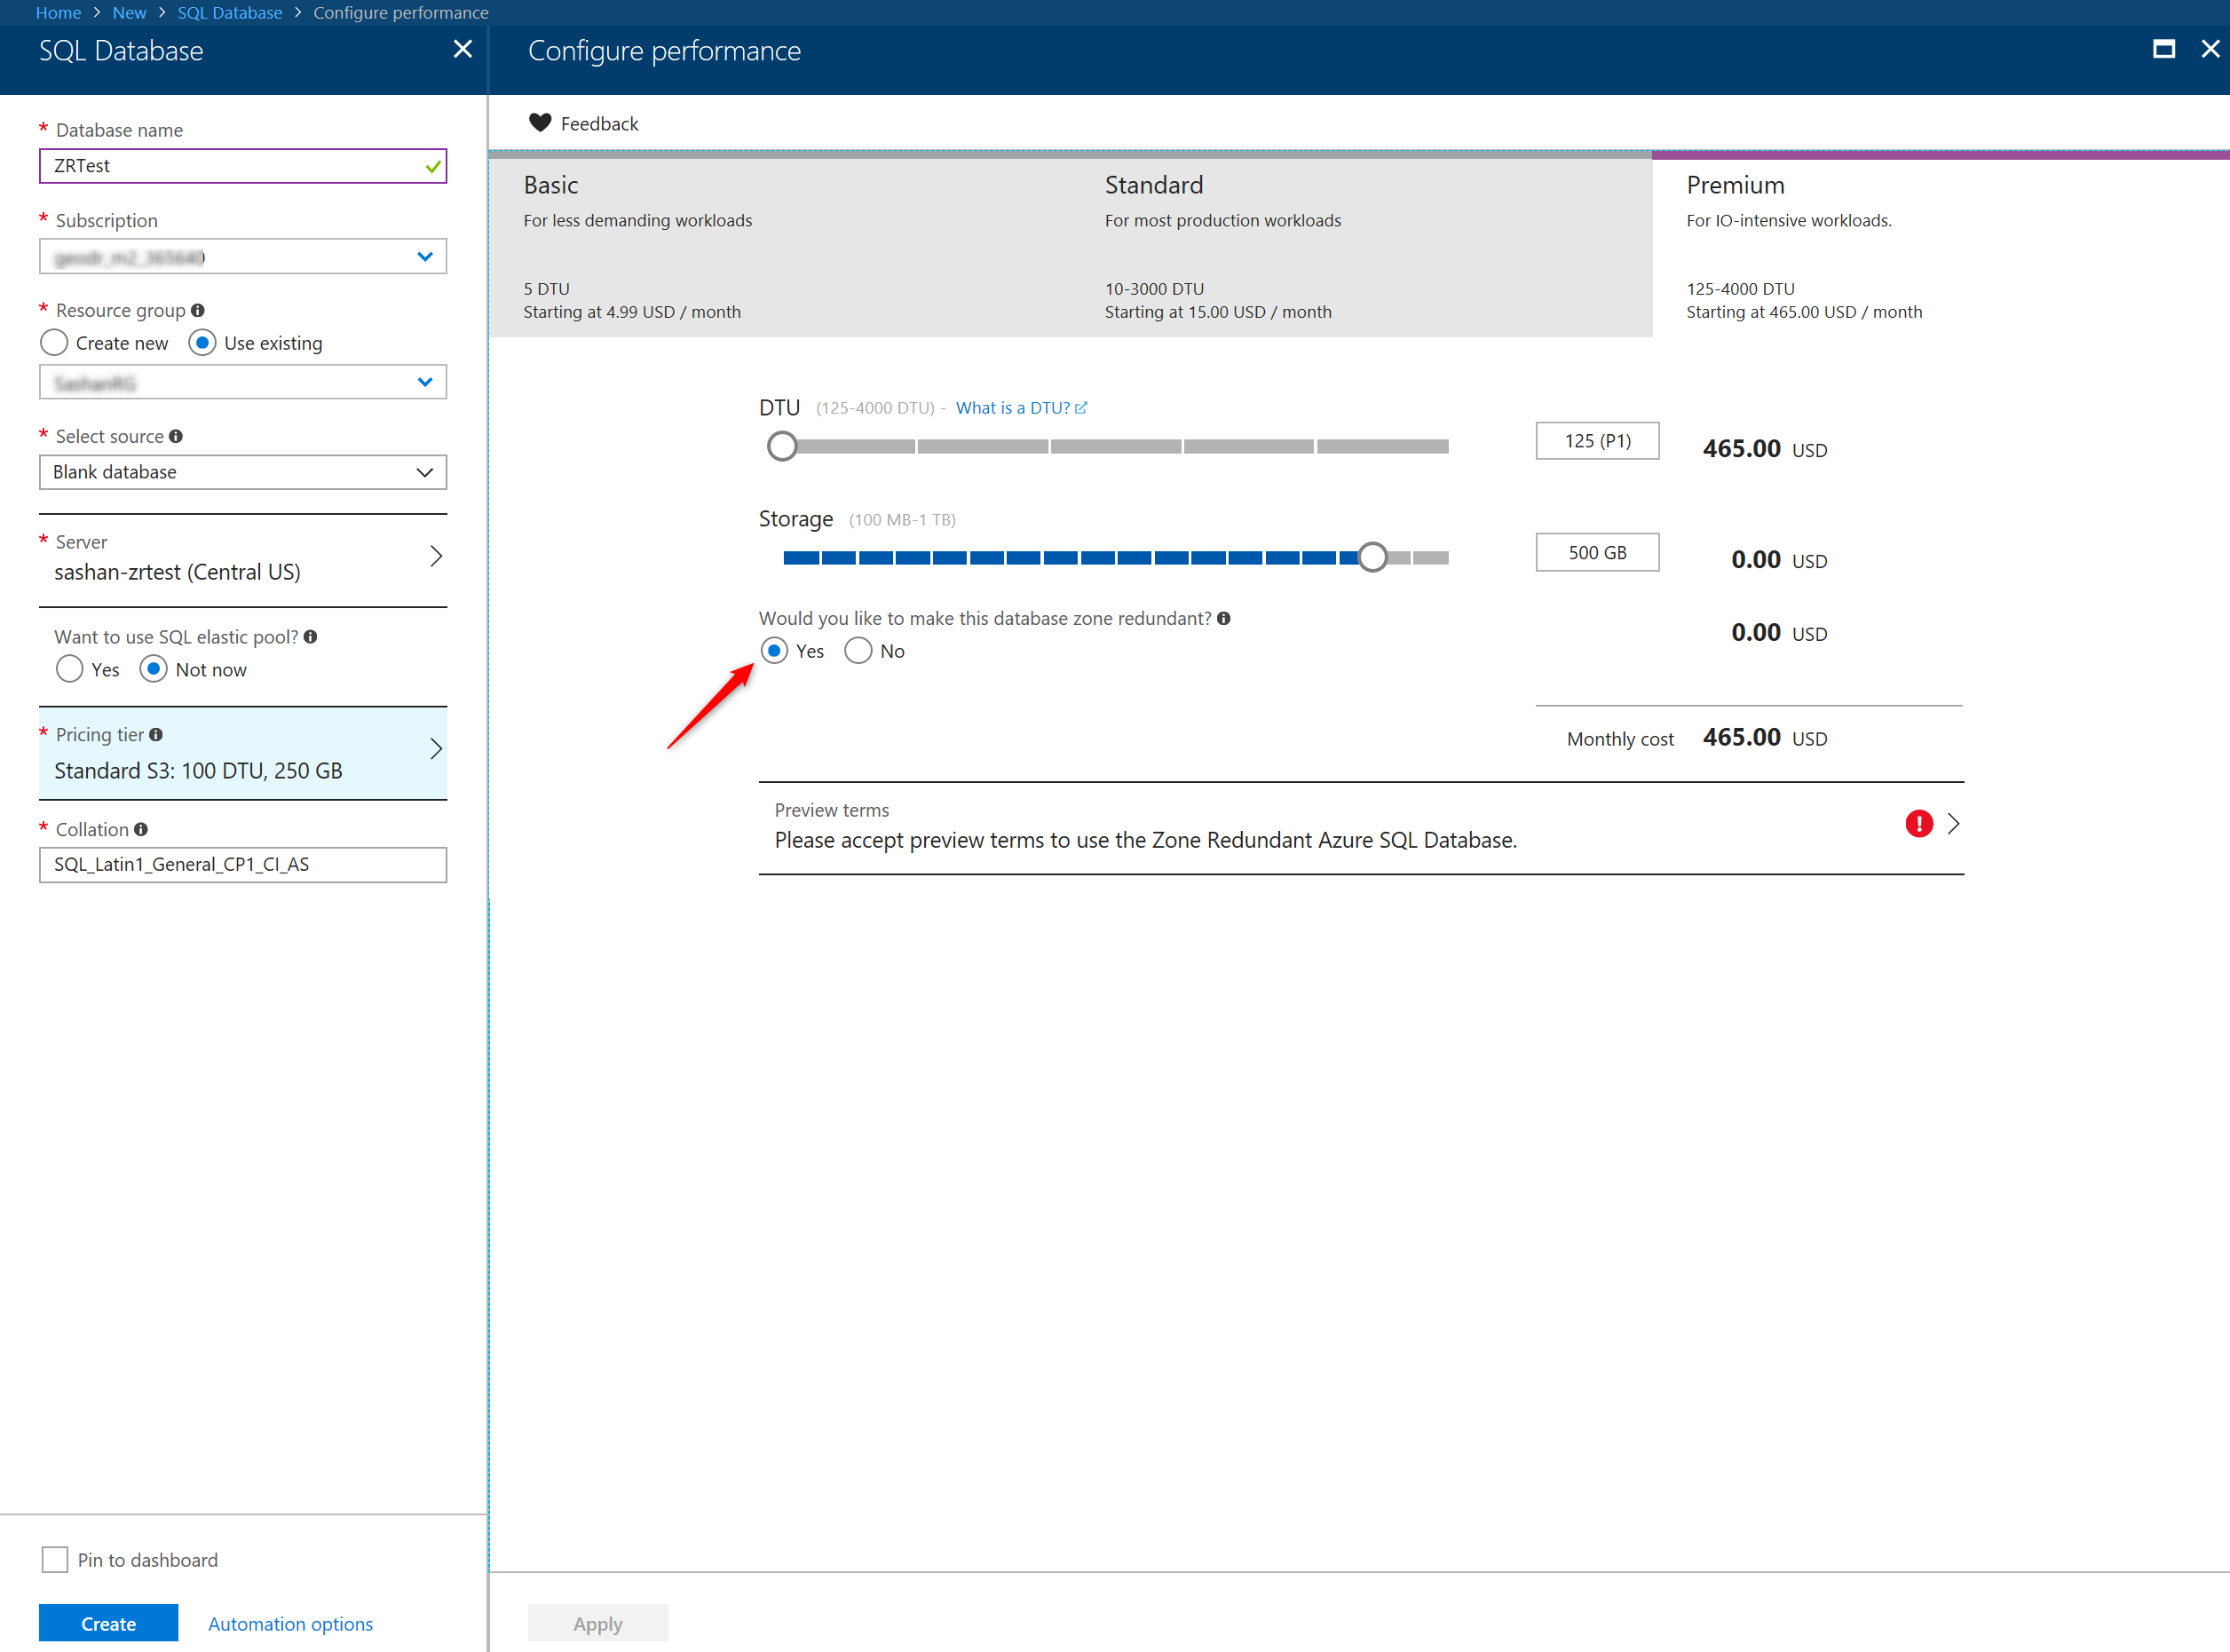This screenshot has height=1652, width=2230.
Task: Select No for zone redundant
Action: tap(858, 651)
